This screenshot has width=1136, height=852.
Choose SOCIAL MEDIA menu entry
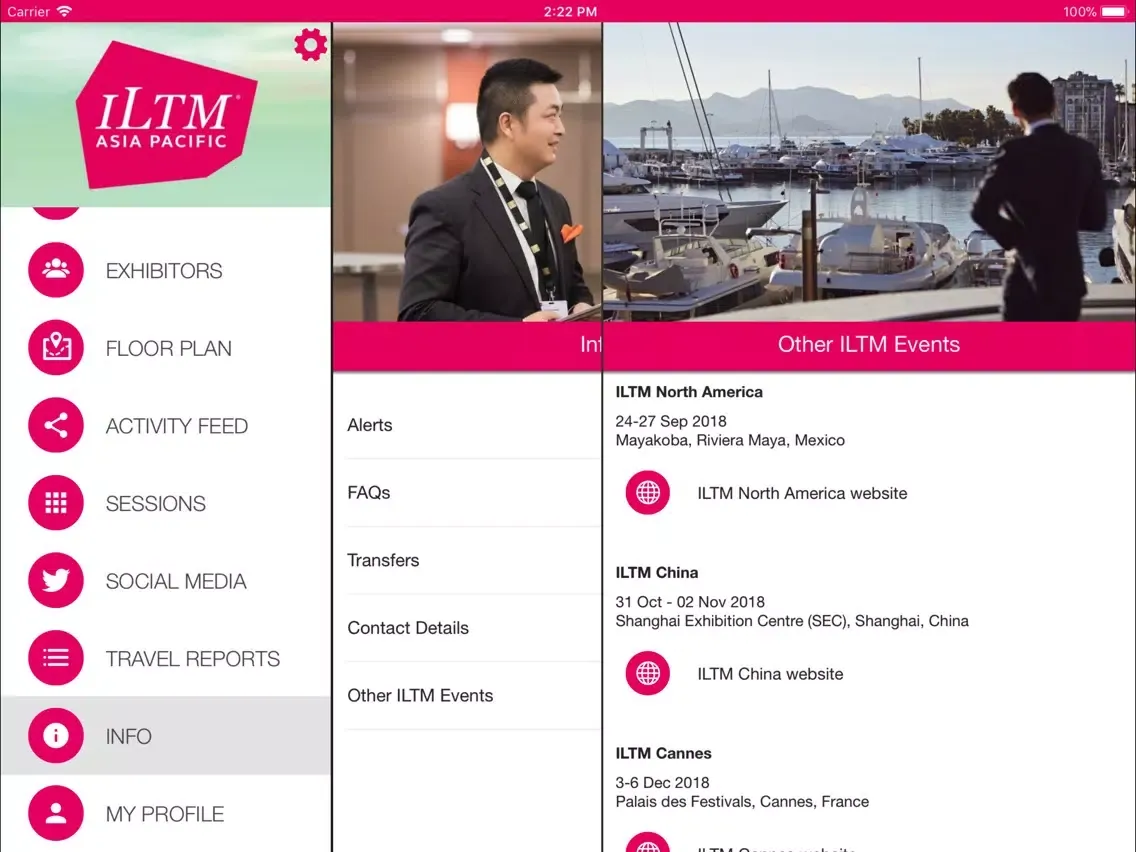pos(176,581)
